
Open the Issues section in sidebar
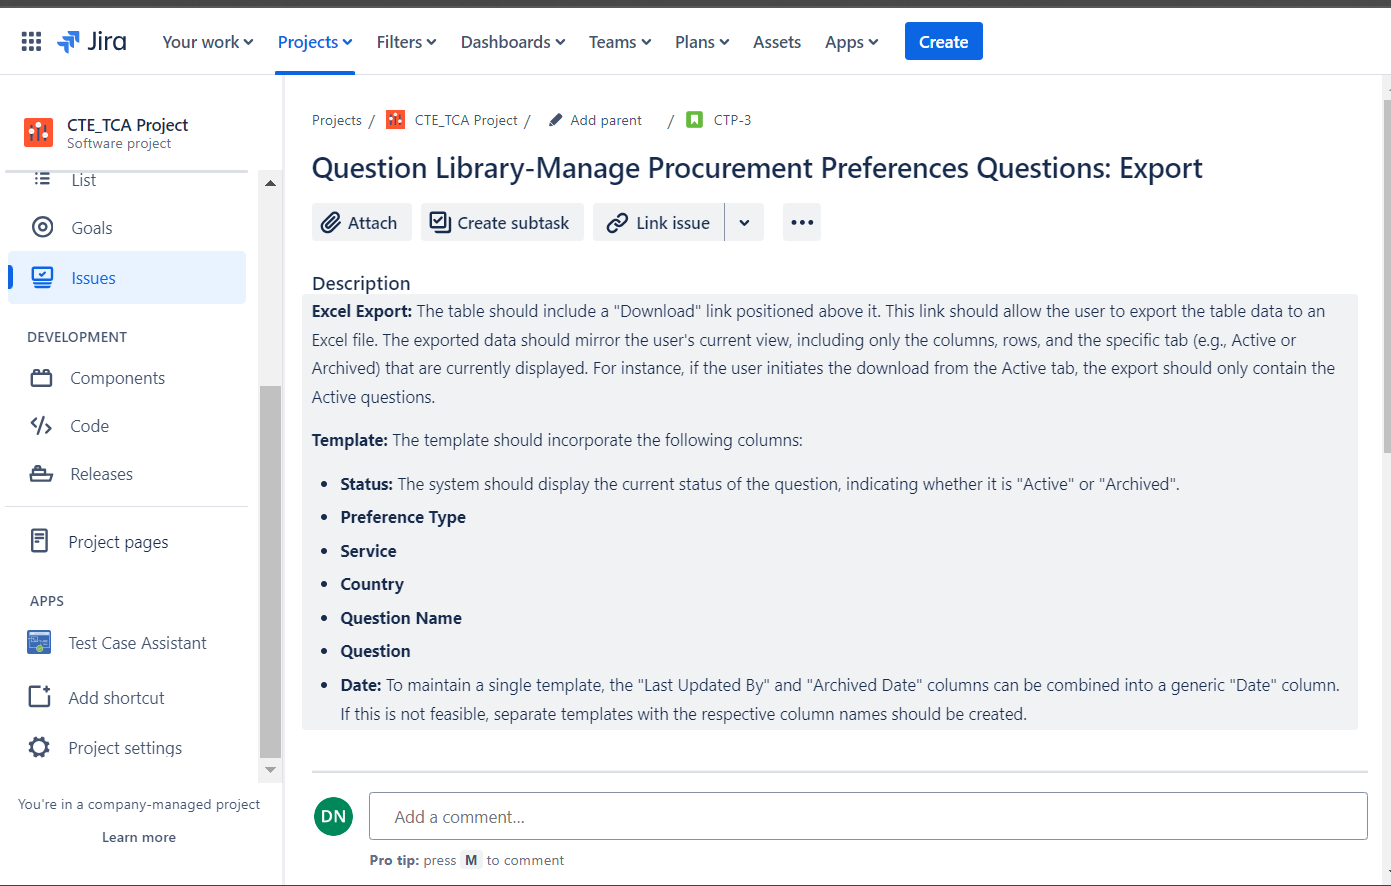click(90, 277)
